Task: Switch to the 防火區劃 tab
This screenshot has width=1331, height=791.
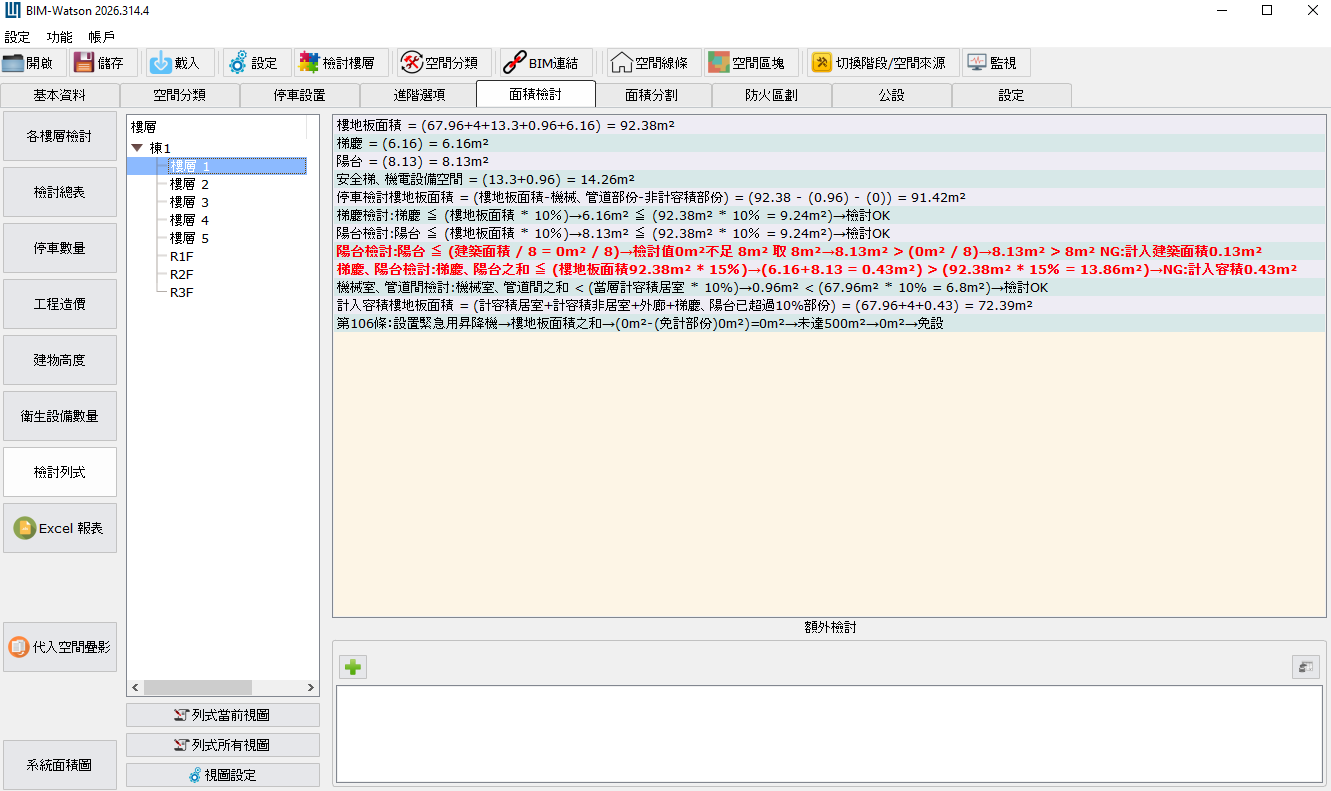Action: click(x=772, y=96)
